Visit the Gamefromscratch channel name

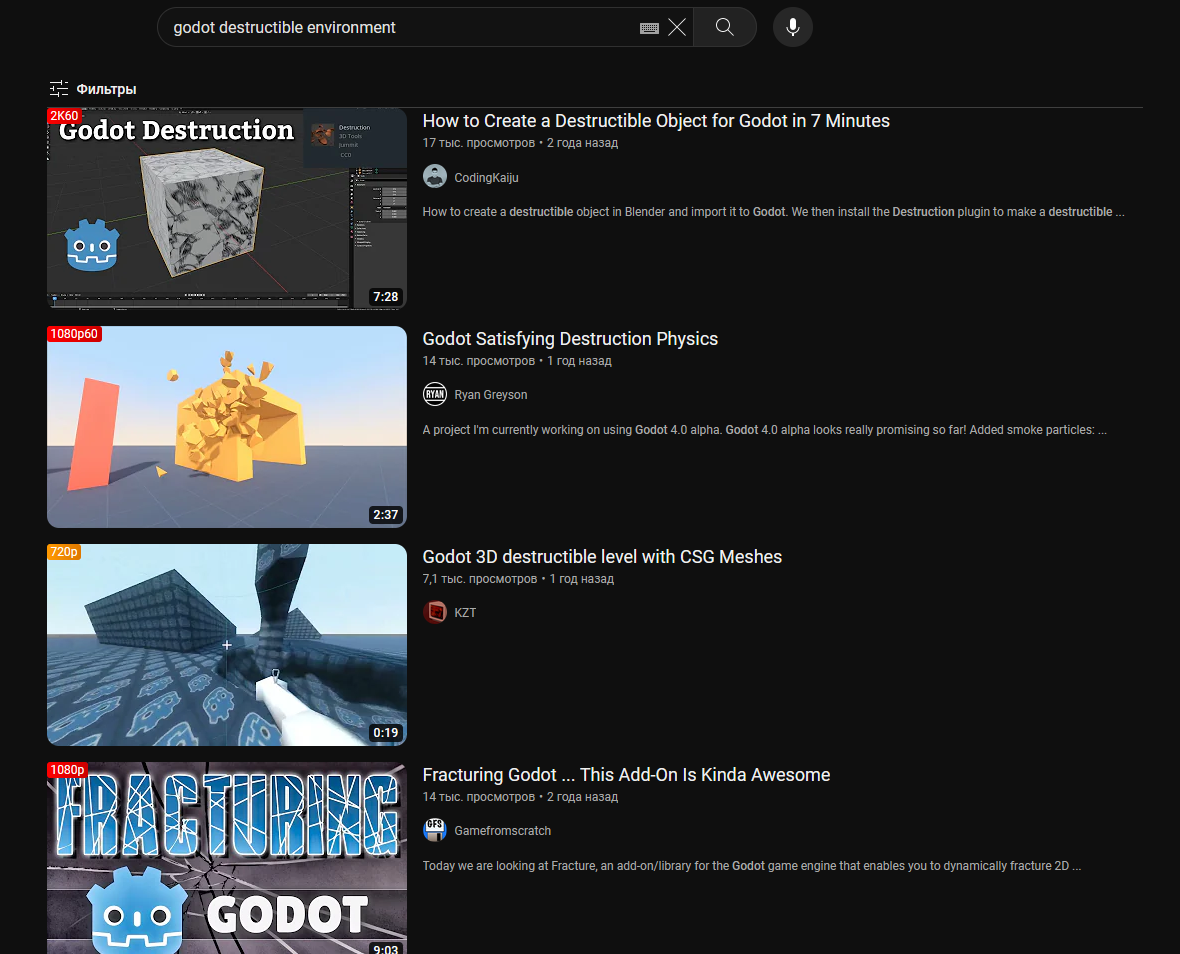click(503, 831)
